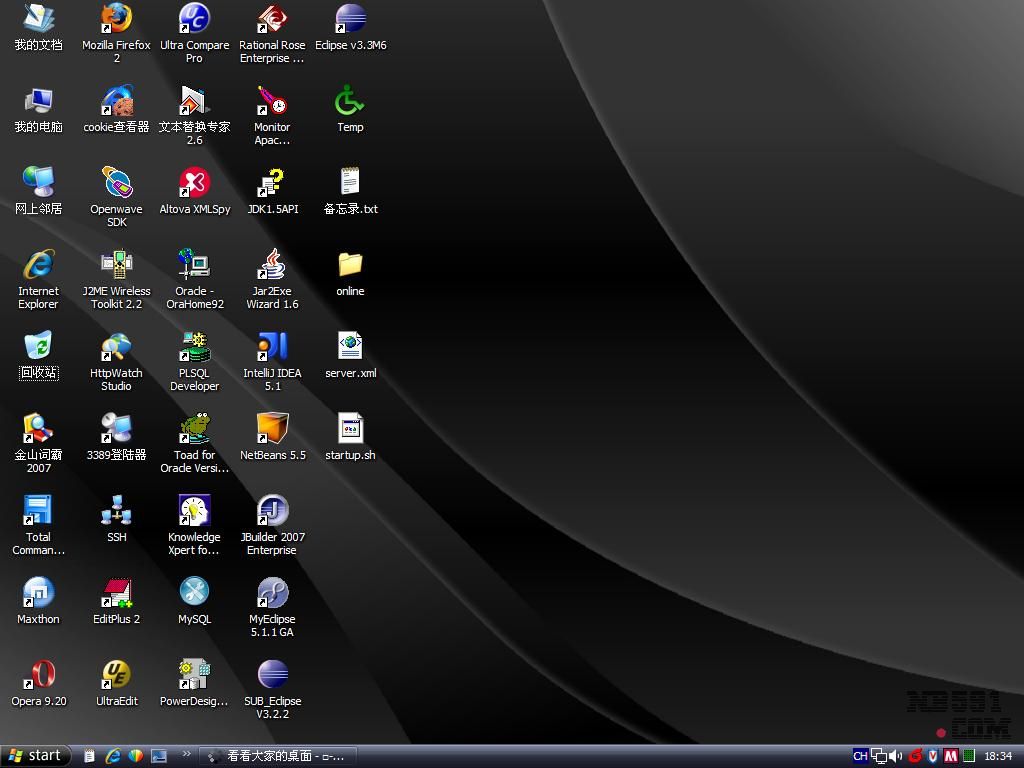Click the volume speaker icon in system tray
The height and width of the screenshot is (768, 1024).
tap(896, 756)
